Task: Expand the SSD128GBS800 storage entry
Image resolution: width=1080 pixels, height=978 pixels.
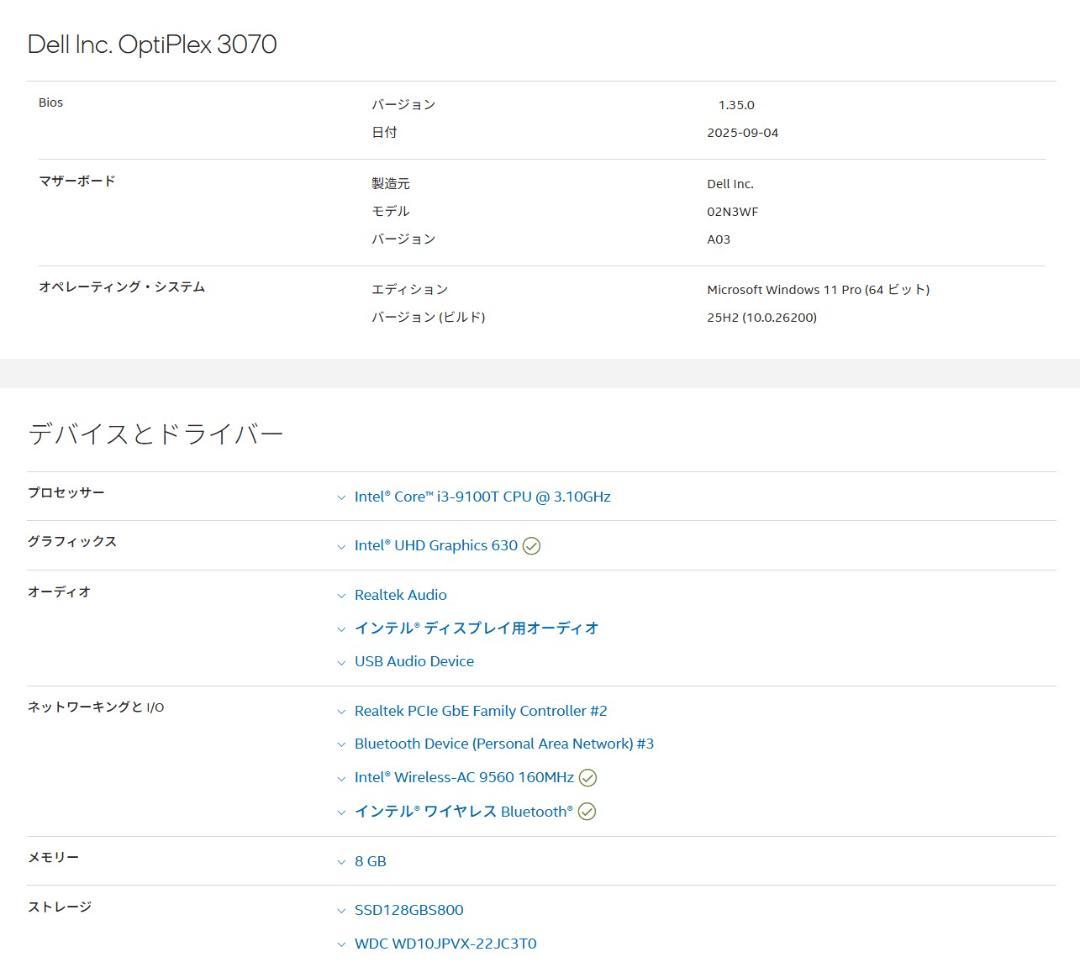Action: coord(342,910)
